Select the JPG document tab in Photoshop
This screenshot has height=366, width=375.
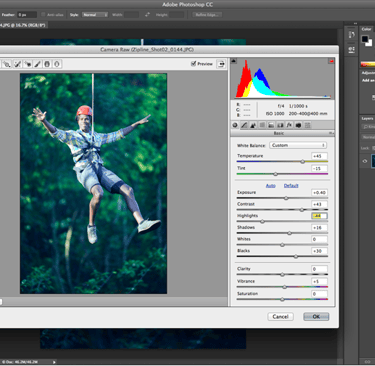(23, 25)
